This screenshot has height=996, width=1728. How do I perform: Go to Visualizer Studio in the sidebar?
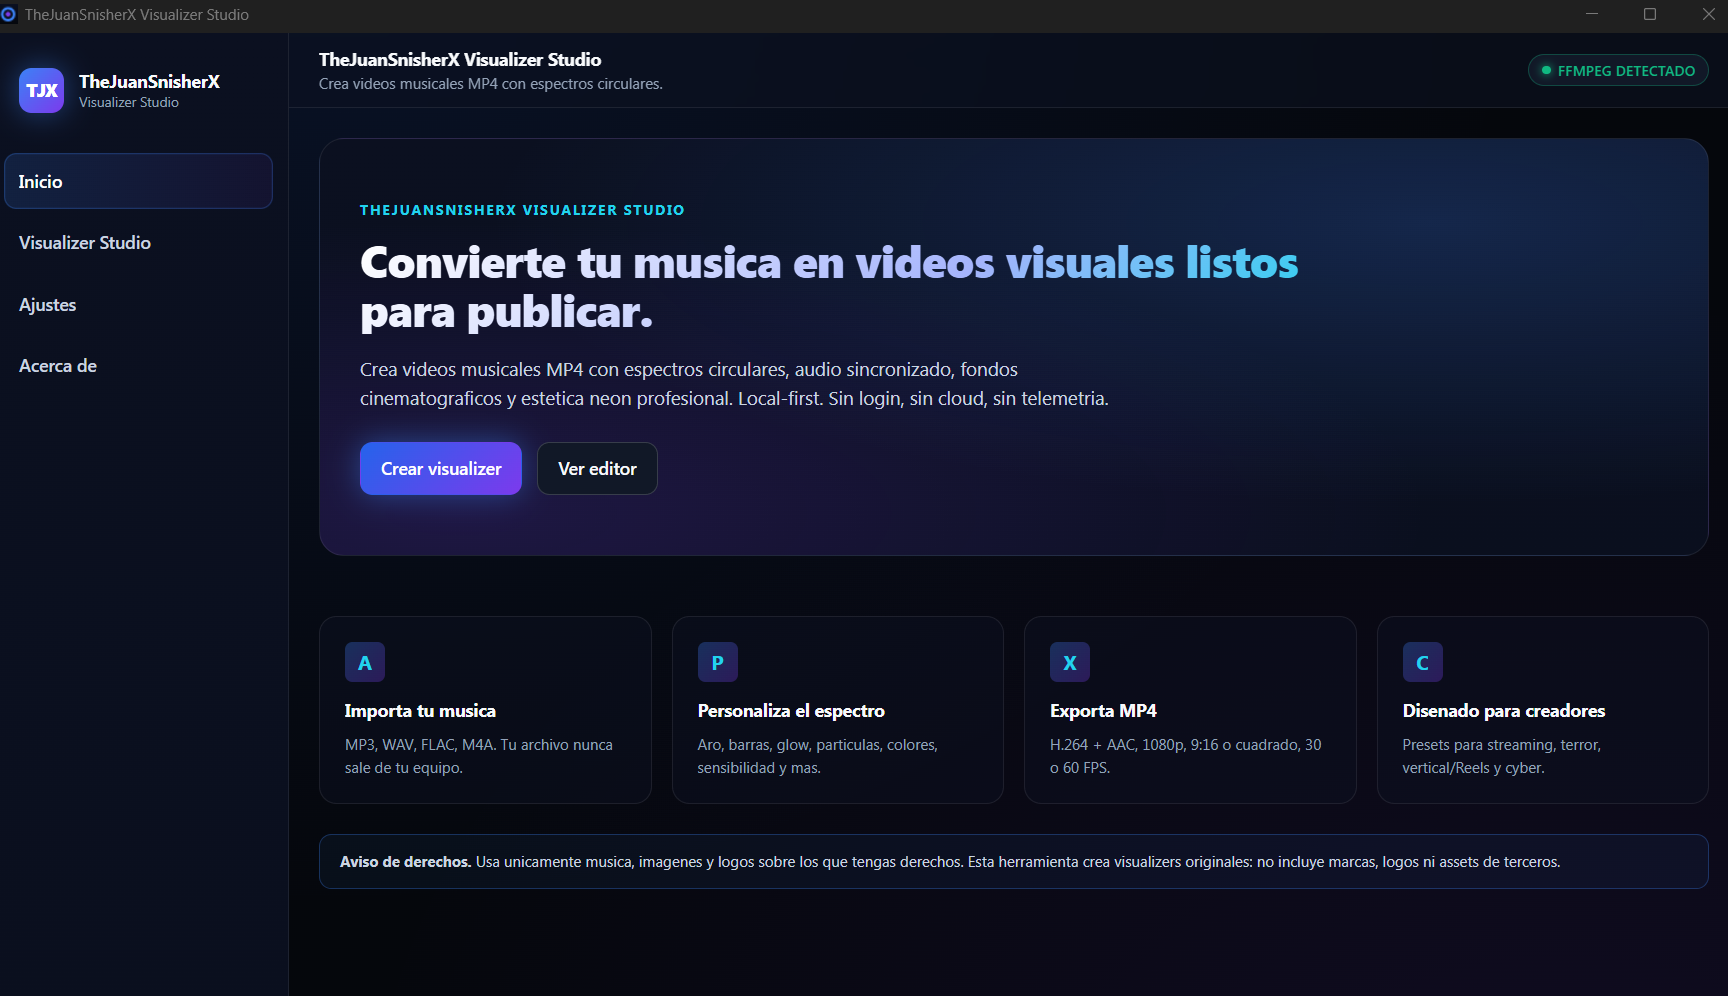(x=138, y=243)
